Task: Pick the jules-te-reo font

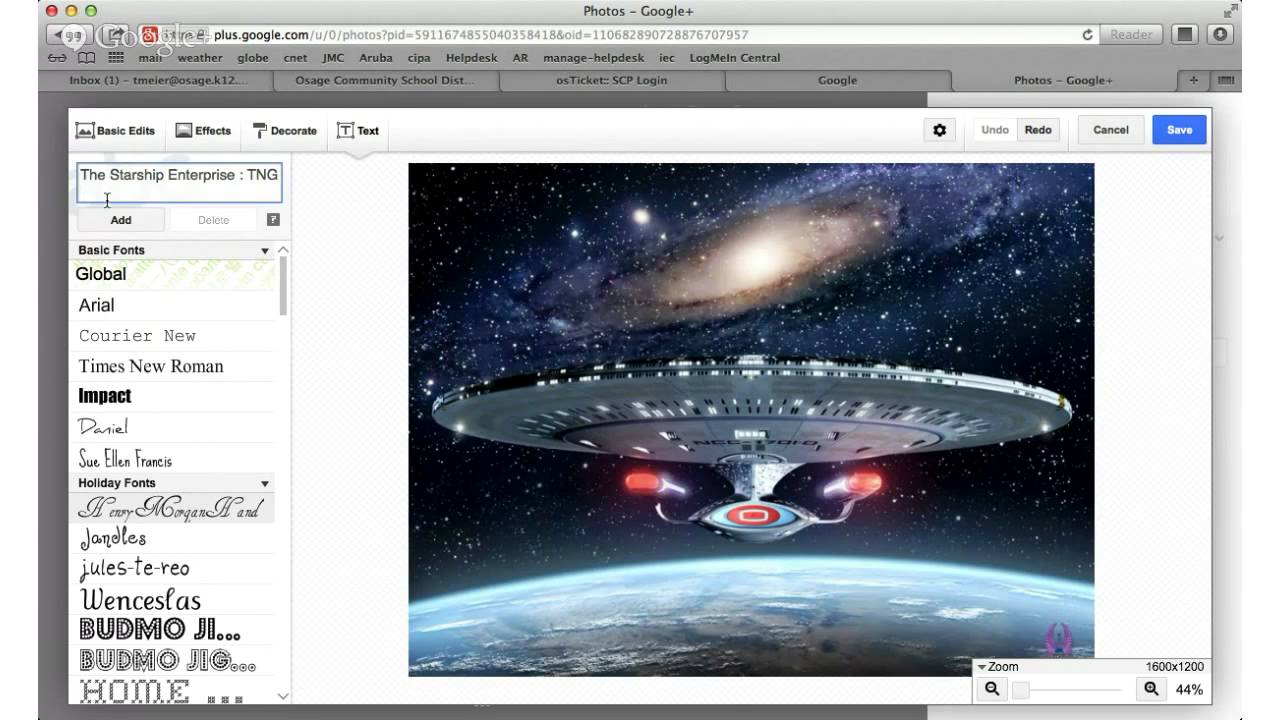Action: (172, 569)
